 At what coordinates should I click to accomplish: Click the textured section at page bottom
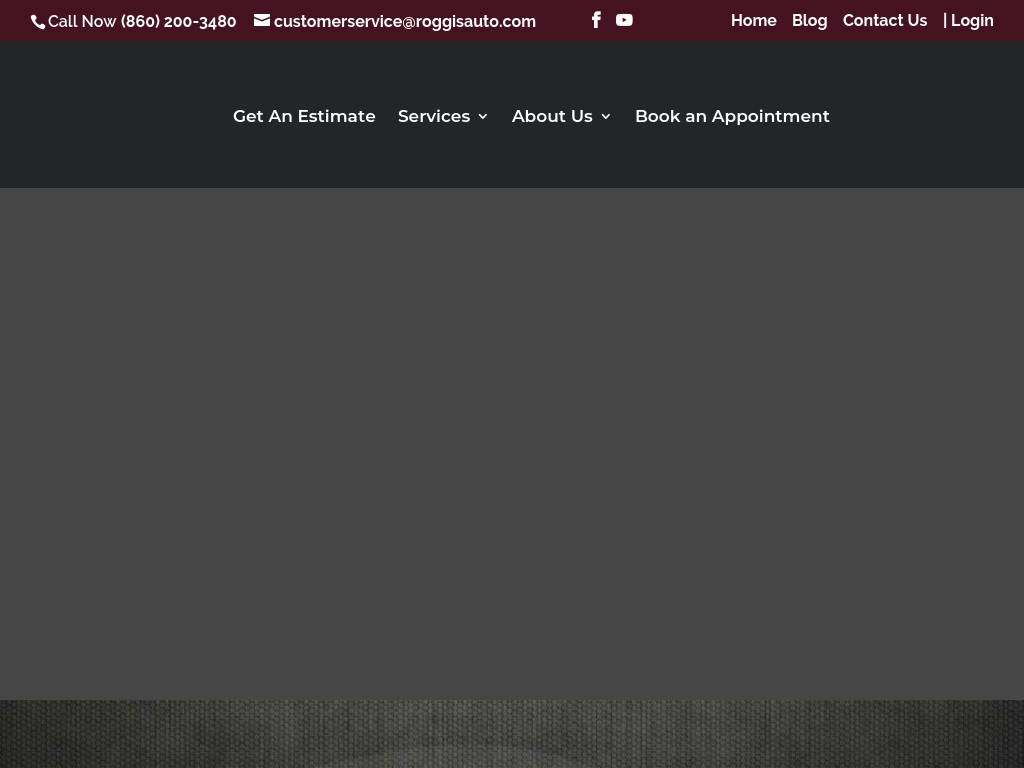click(512, 735)
